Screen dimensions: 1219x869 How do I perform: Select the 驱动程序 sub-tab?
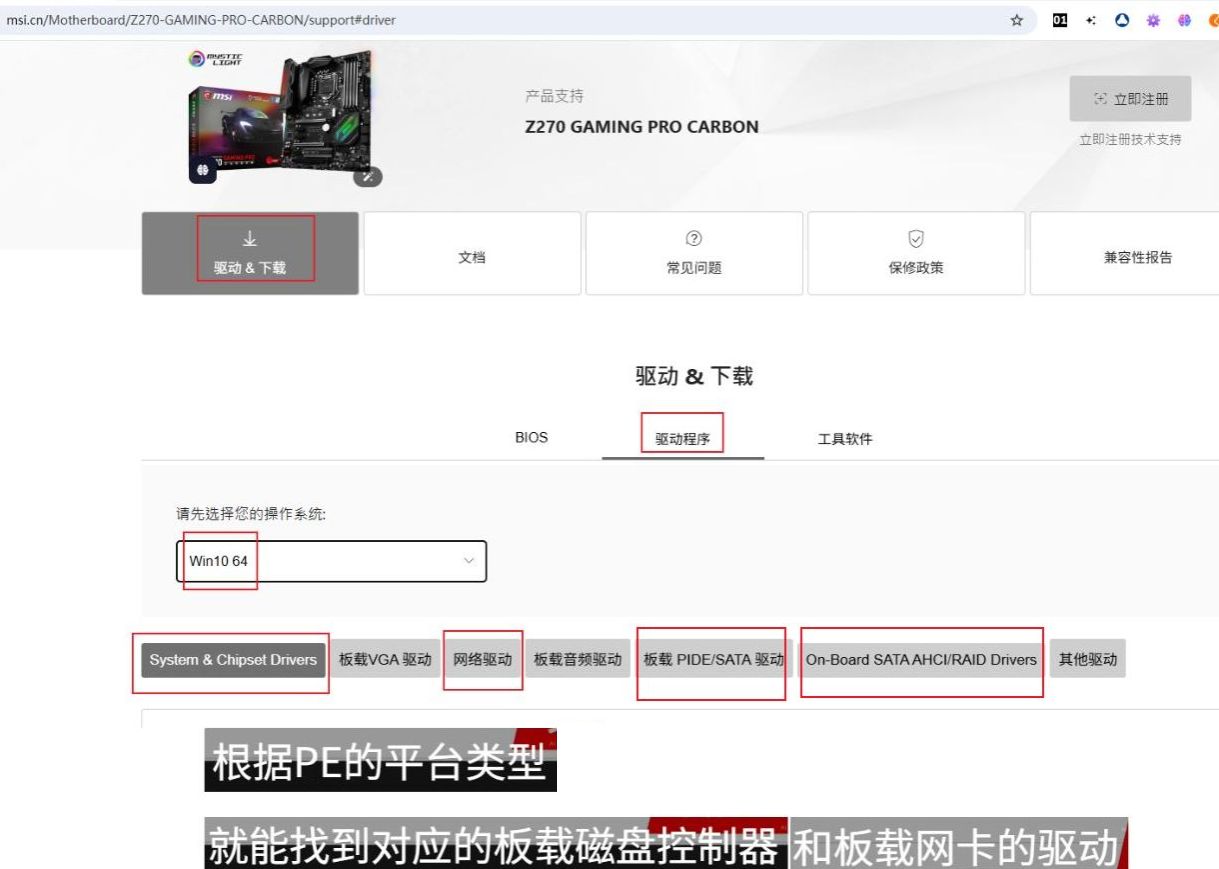pyautogui.click(x=683, y=439)
